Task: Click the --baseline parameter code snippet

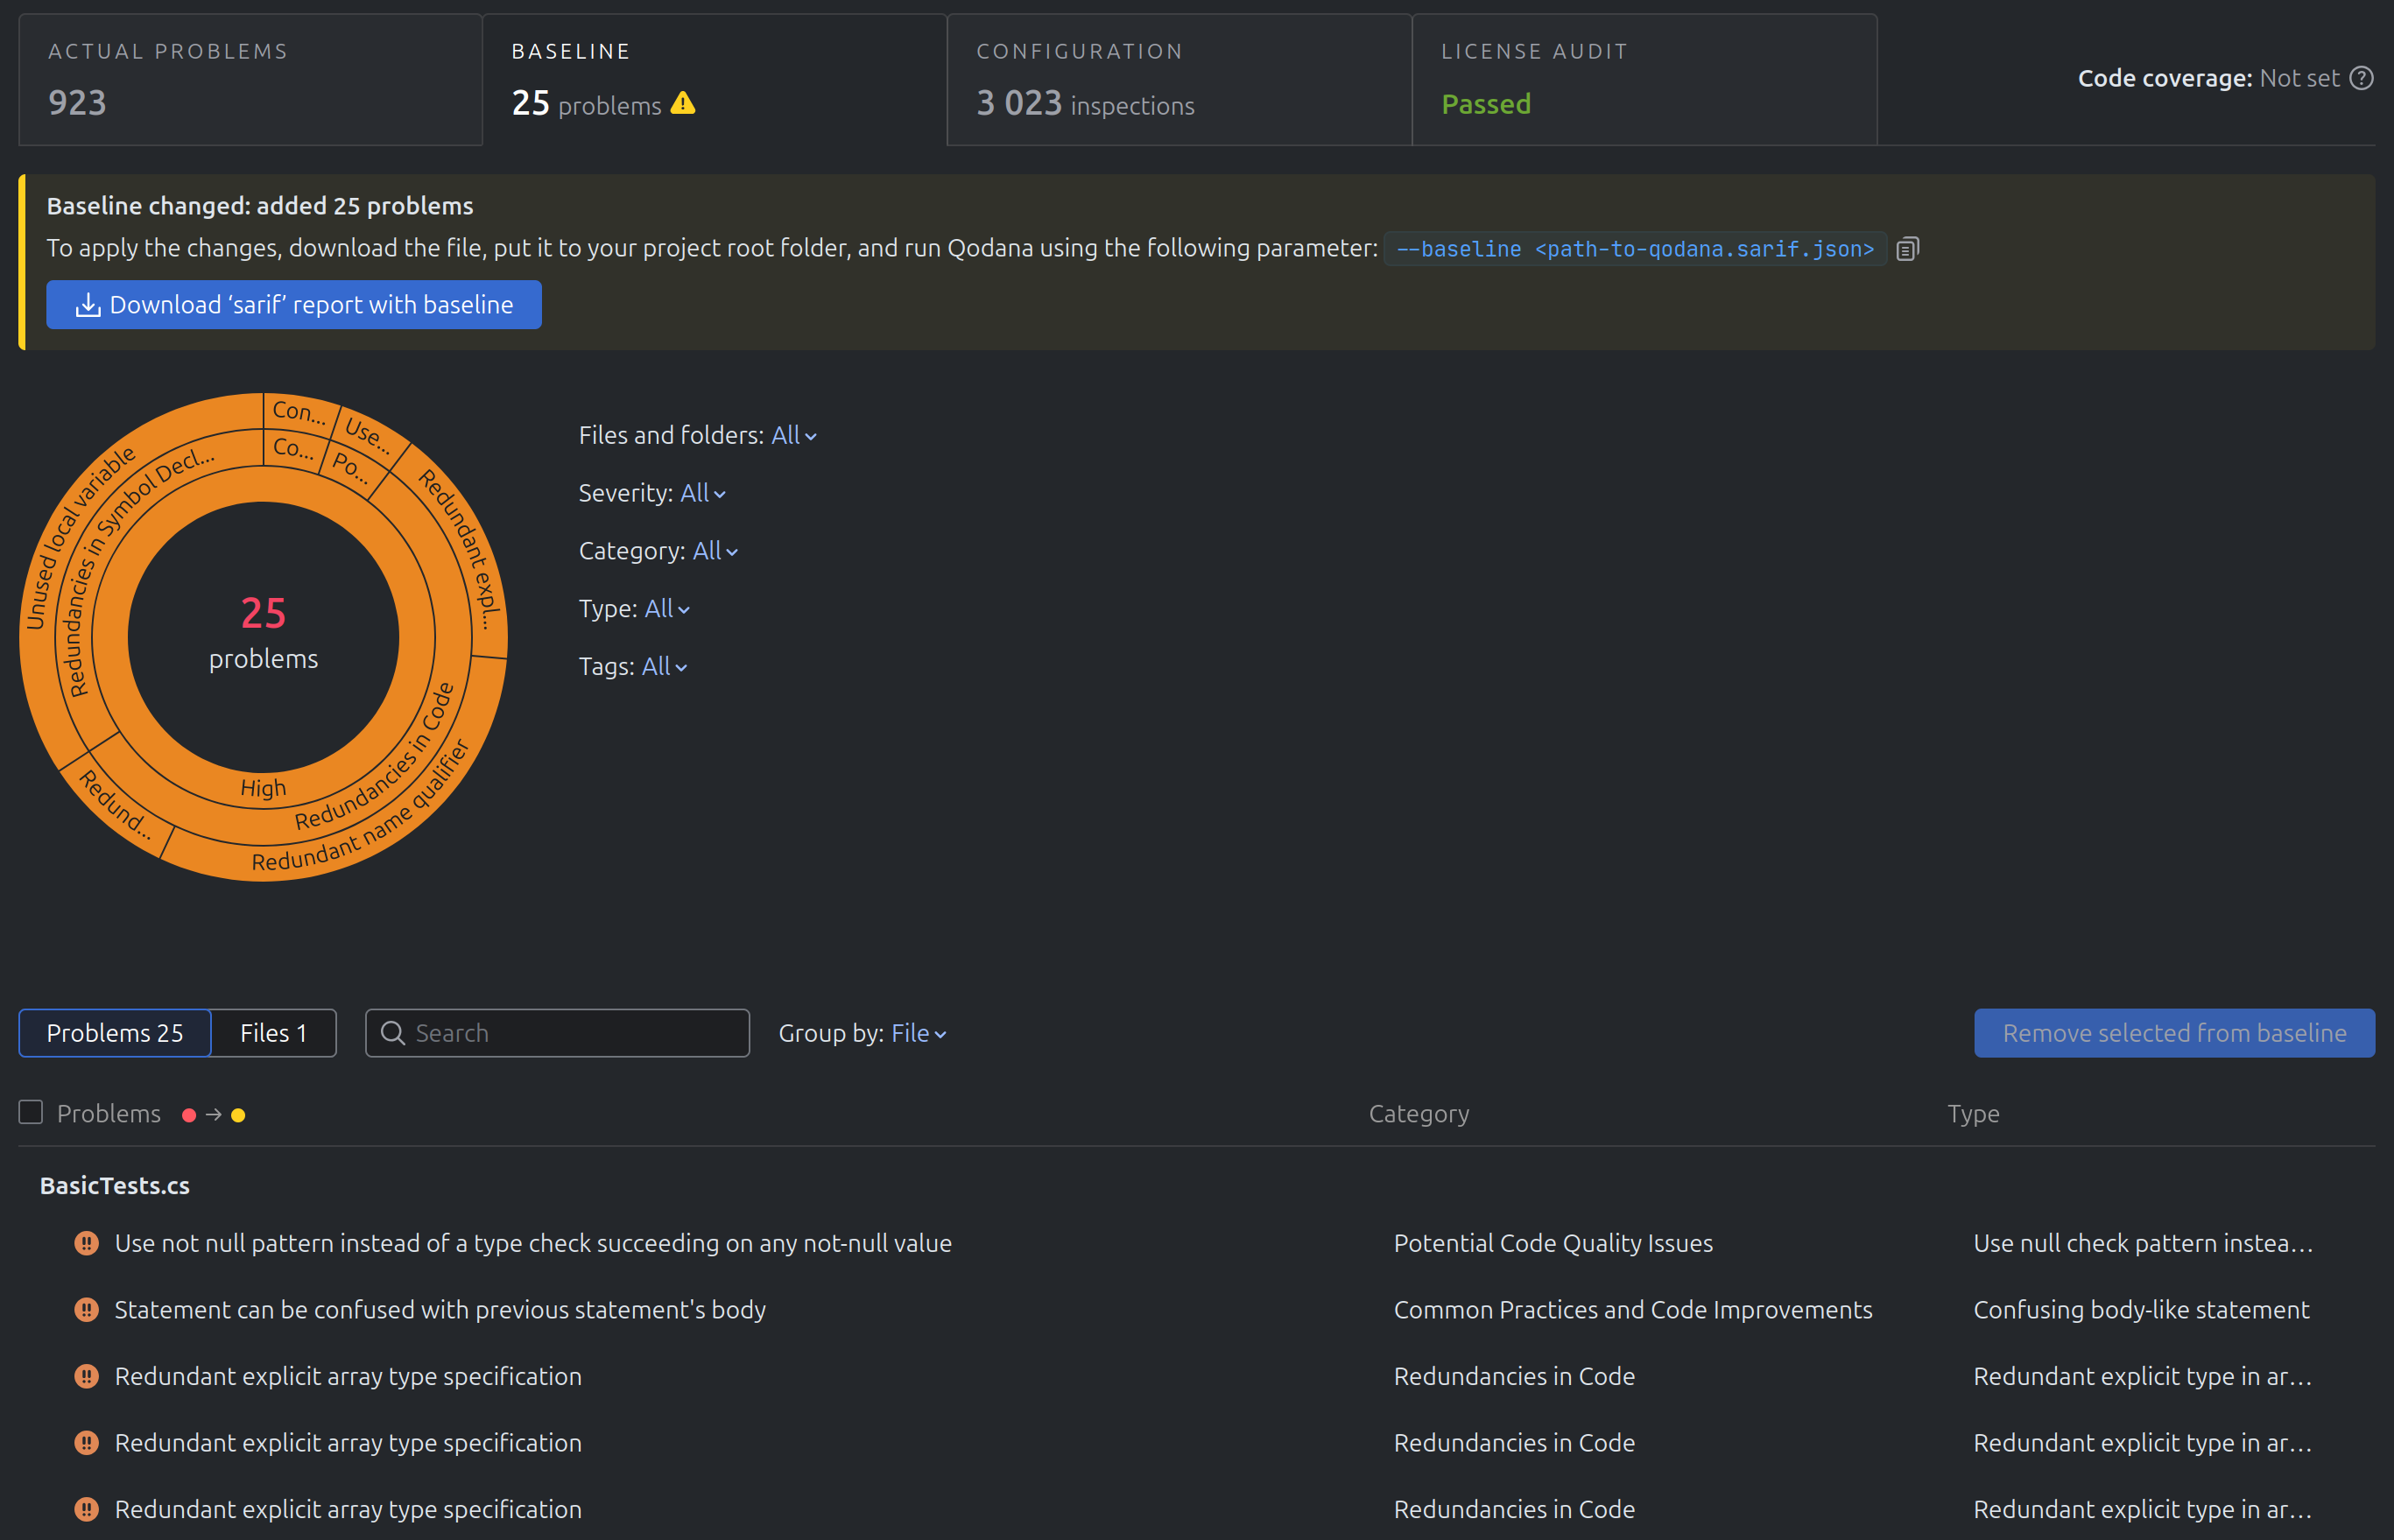Action: pyautogui.click(x=1635, y=249)
